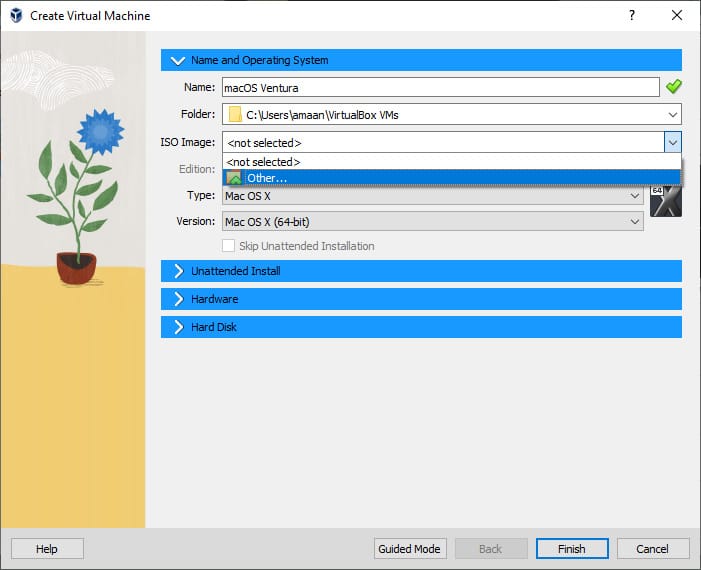
Task: Click the VirtualBox logo in title bar
Action: tap(15, 16)
